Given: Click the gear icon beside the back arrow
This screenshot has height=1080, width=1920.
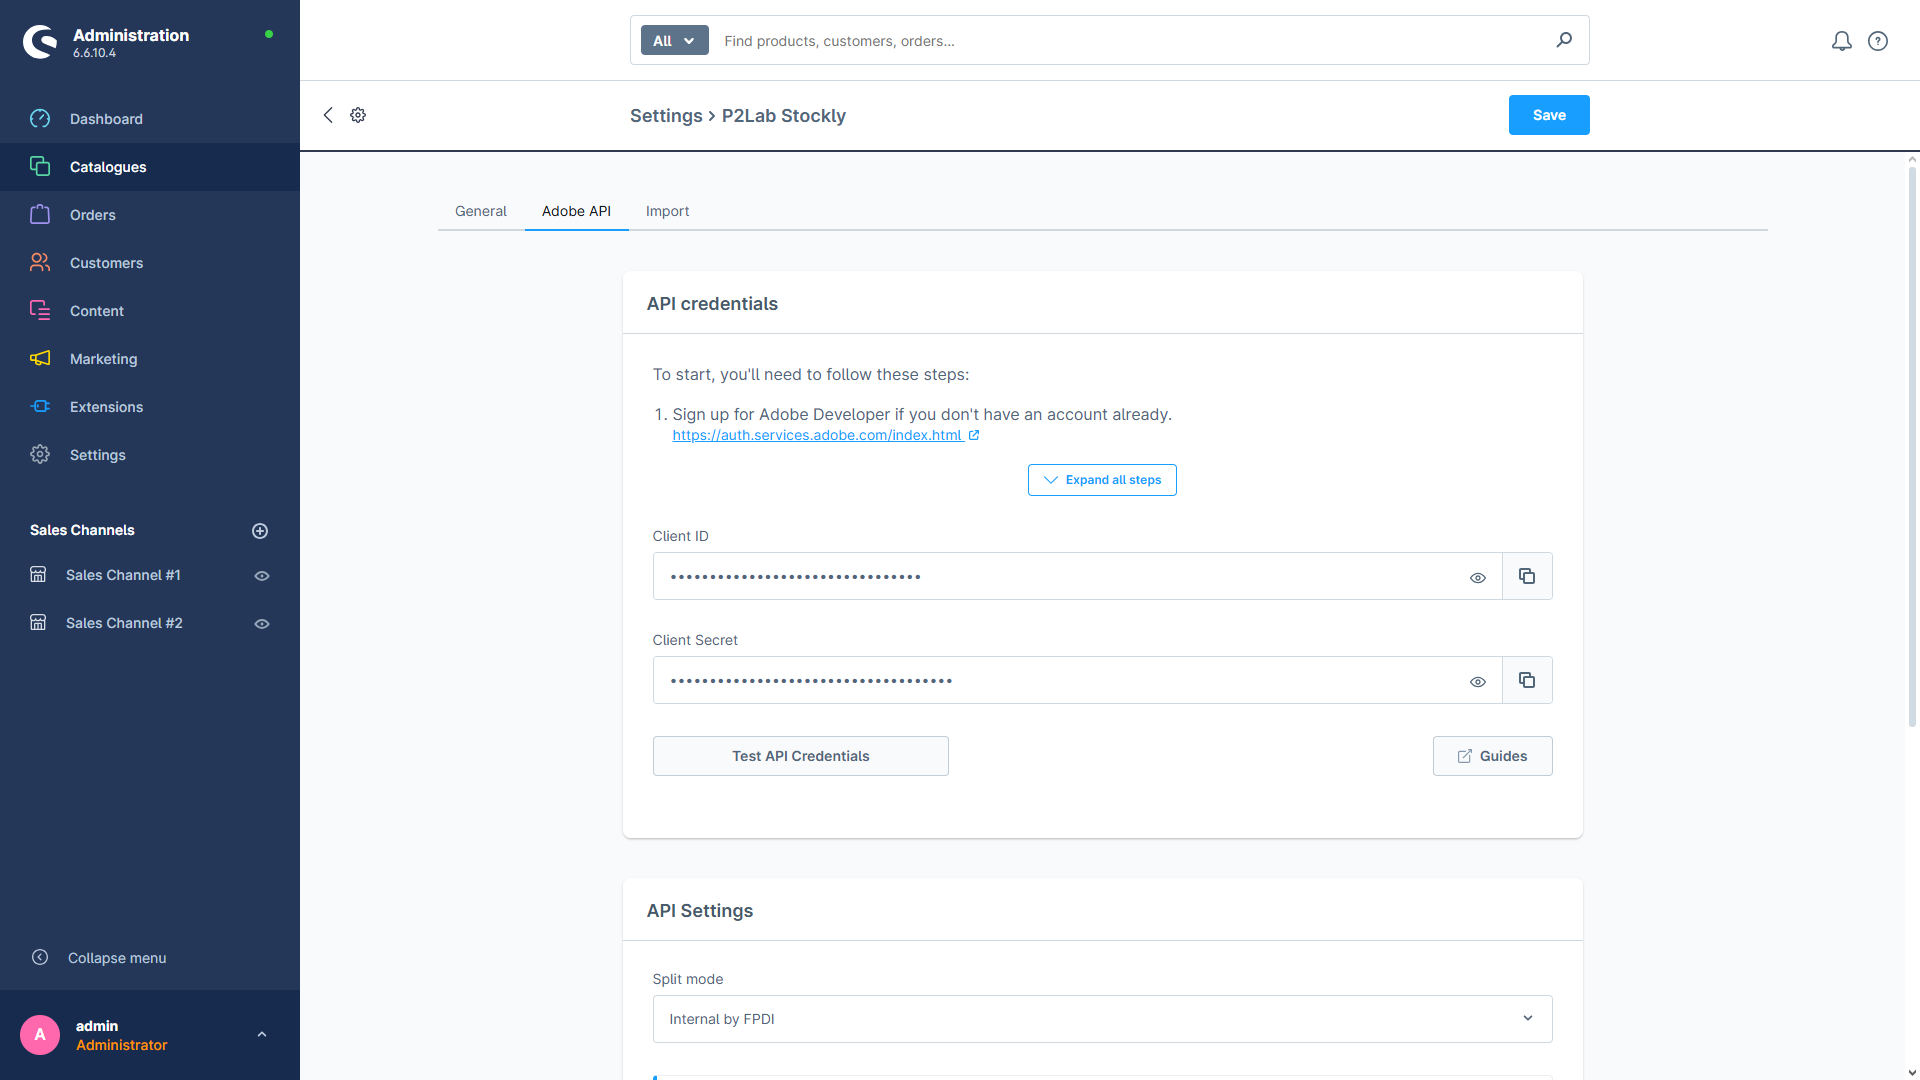Looking at the screenshot, I should (358, 115).
